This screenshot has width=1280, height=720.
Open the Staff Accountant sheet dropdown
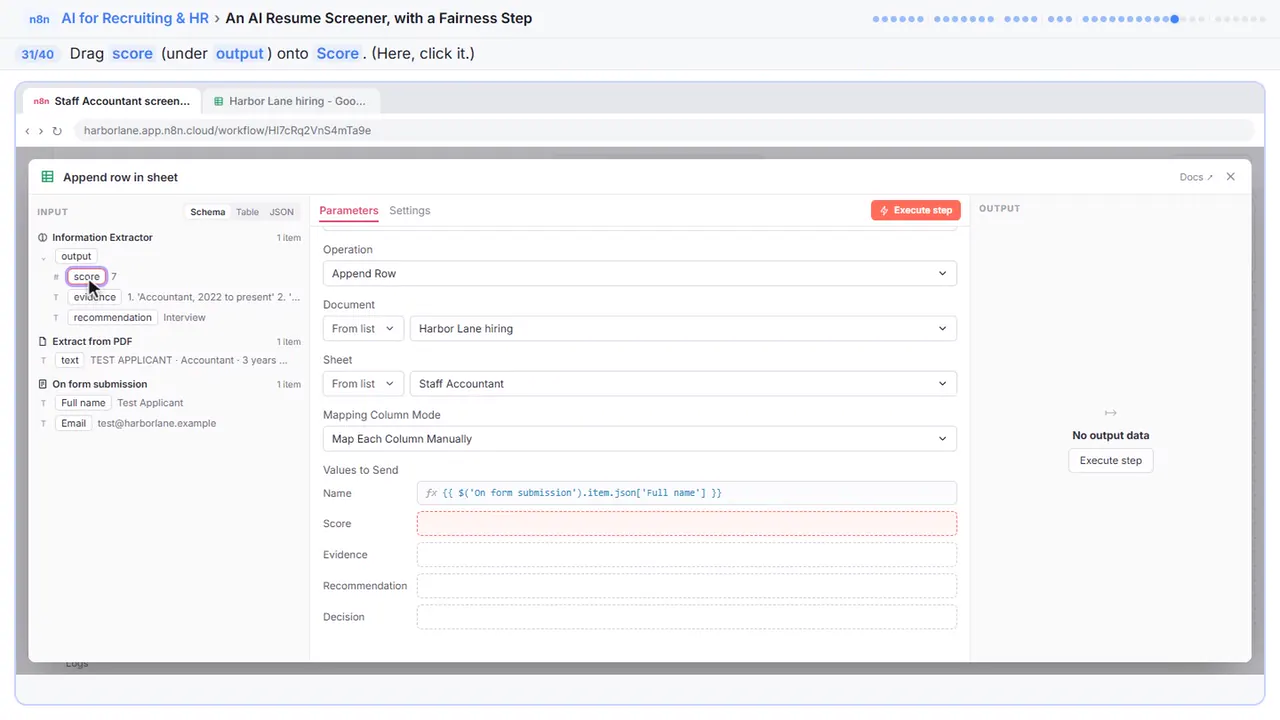click(683, 384)
